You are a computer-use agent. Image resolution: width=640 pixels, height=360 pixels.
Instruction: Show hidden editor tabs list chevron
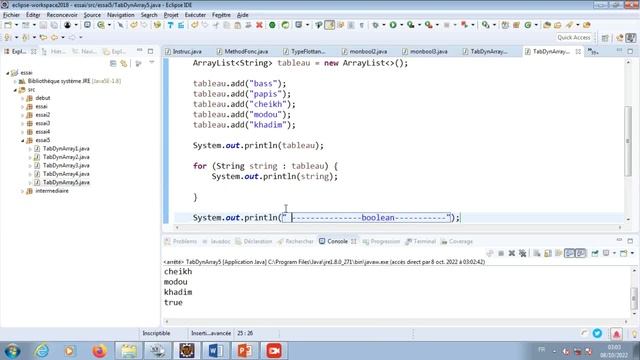[x=592, y=52]
